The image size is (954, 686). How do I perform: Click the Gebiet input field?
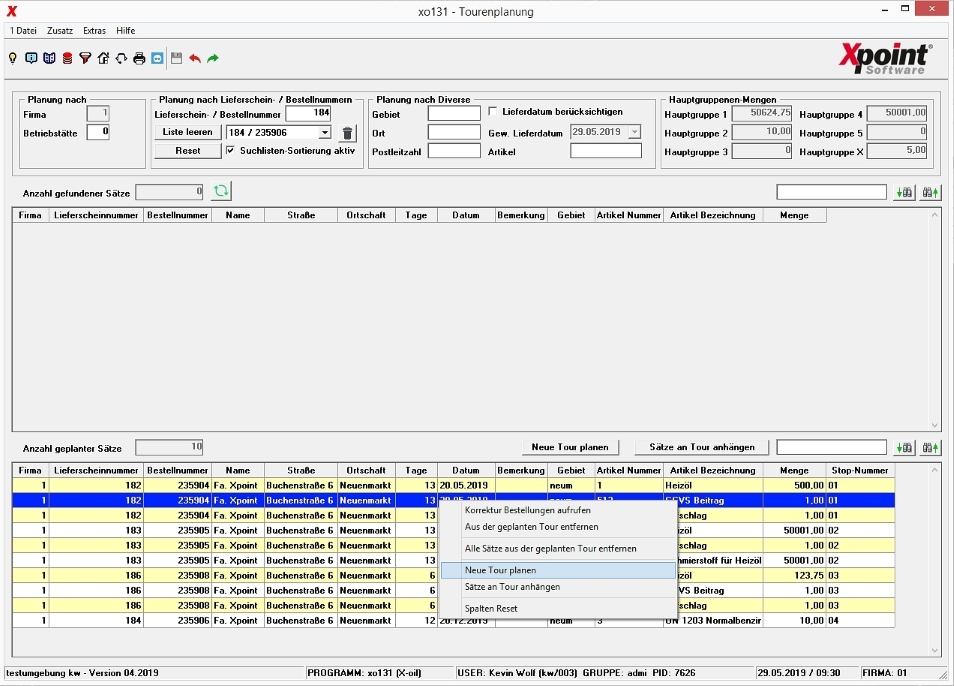point(454,113)
